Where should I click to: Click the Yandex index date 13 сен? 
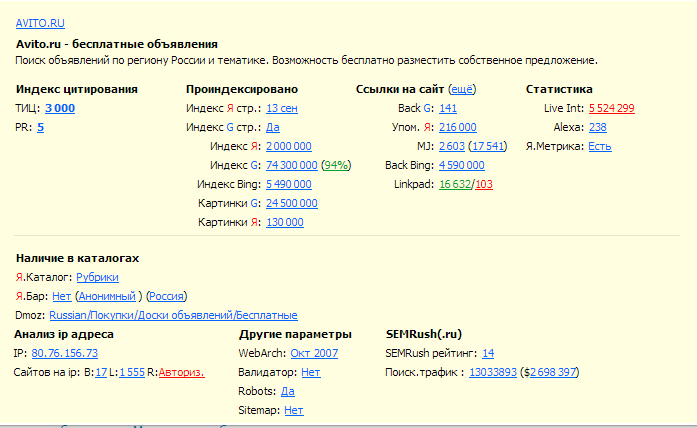[x=281, y=108]
